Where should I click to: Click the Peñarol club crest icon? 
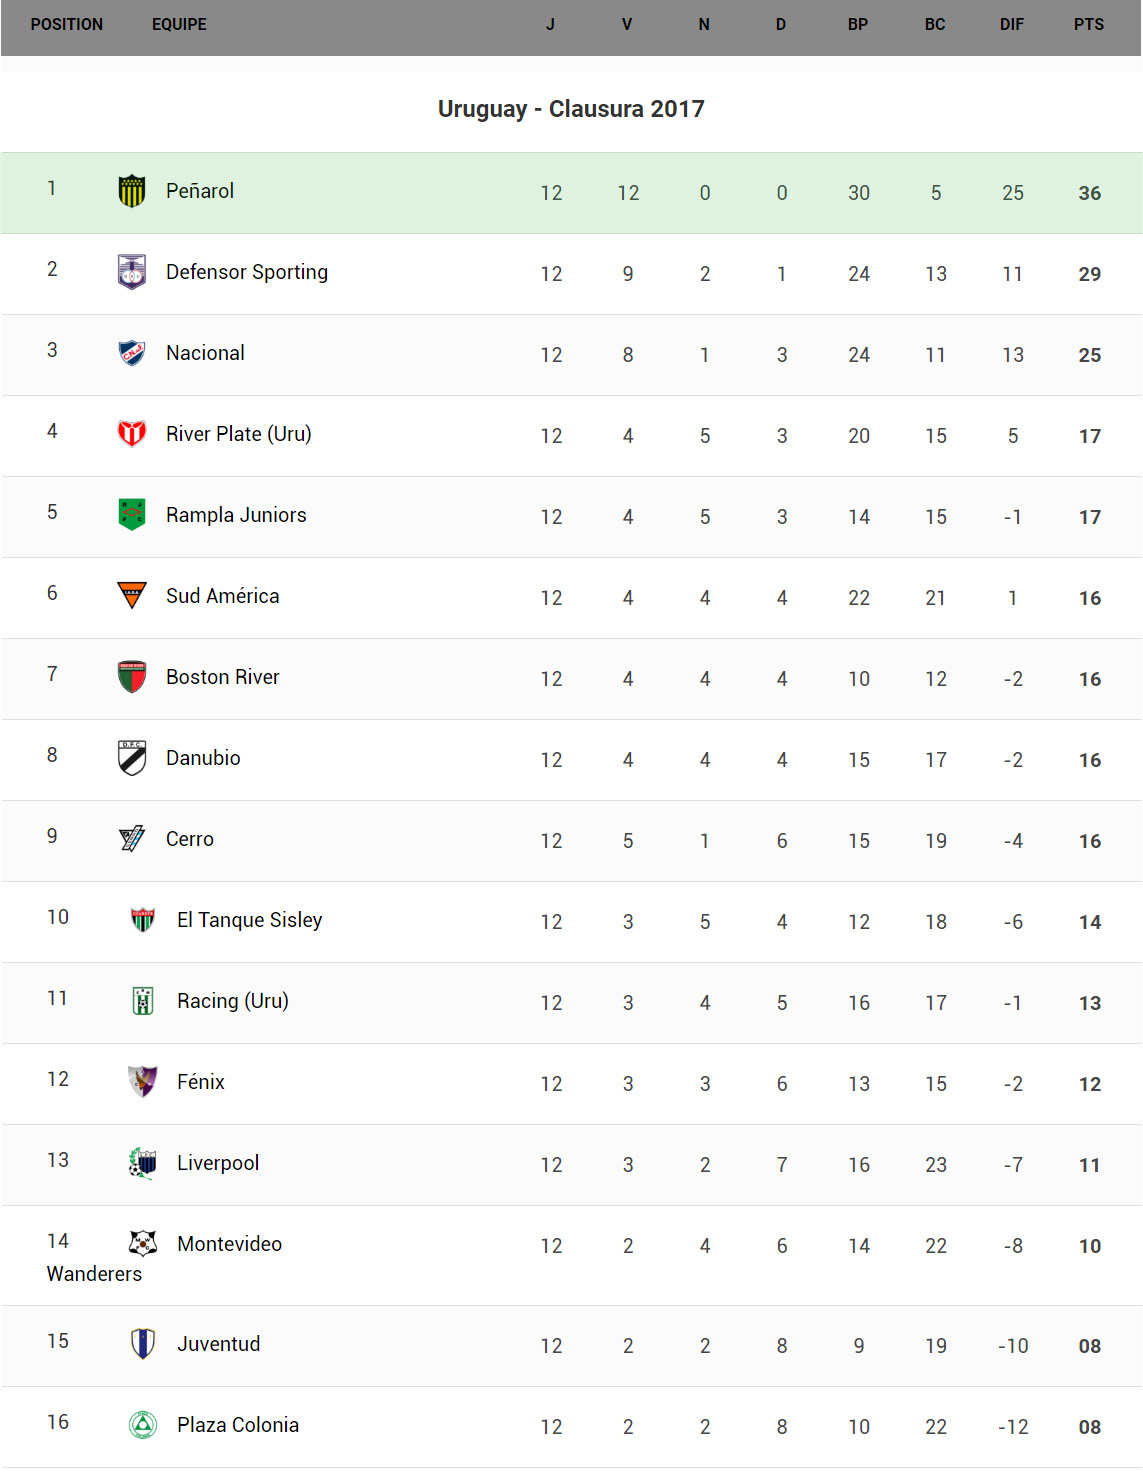click(x=132, y=191)
